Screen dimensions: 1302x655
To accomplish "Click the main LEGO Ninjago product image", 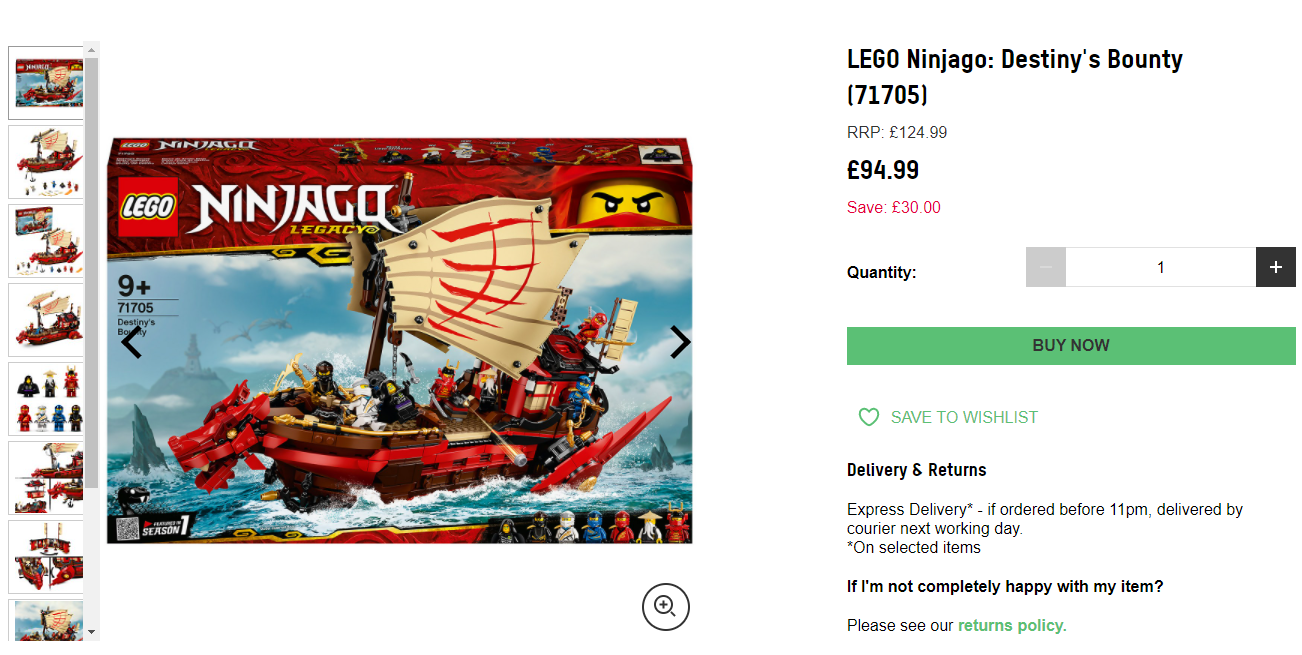I will [399, 341].
